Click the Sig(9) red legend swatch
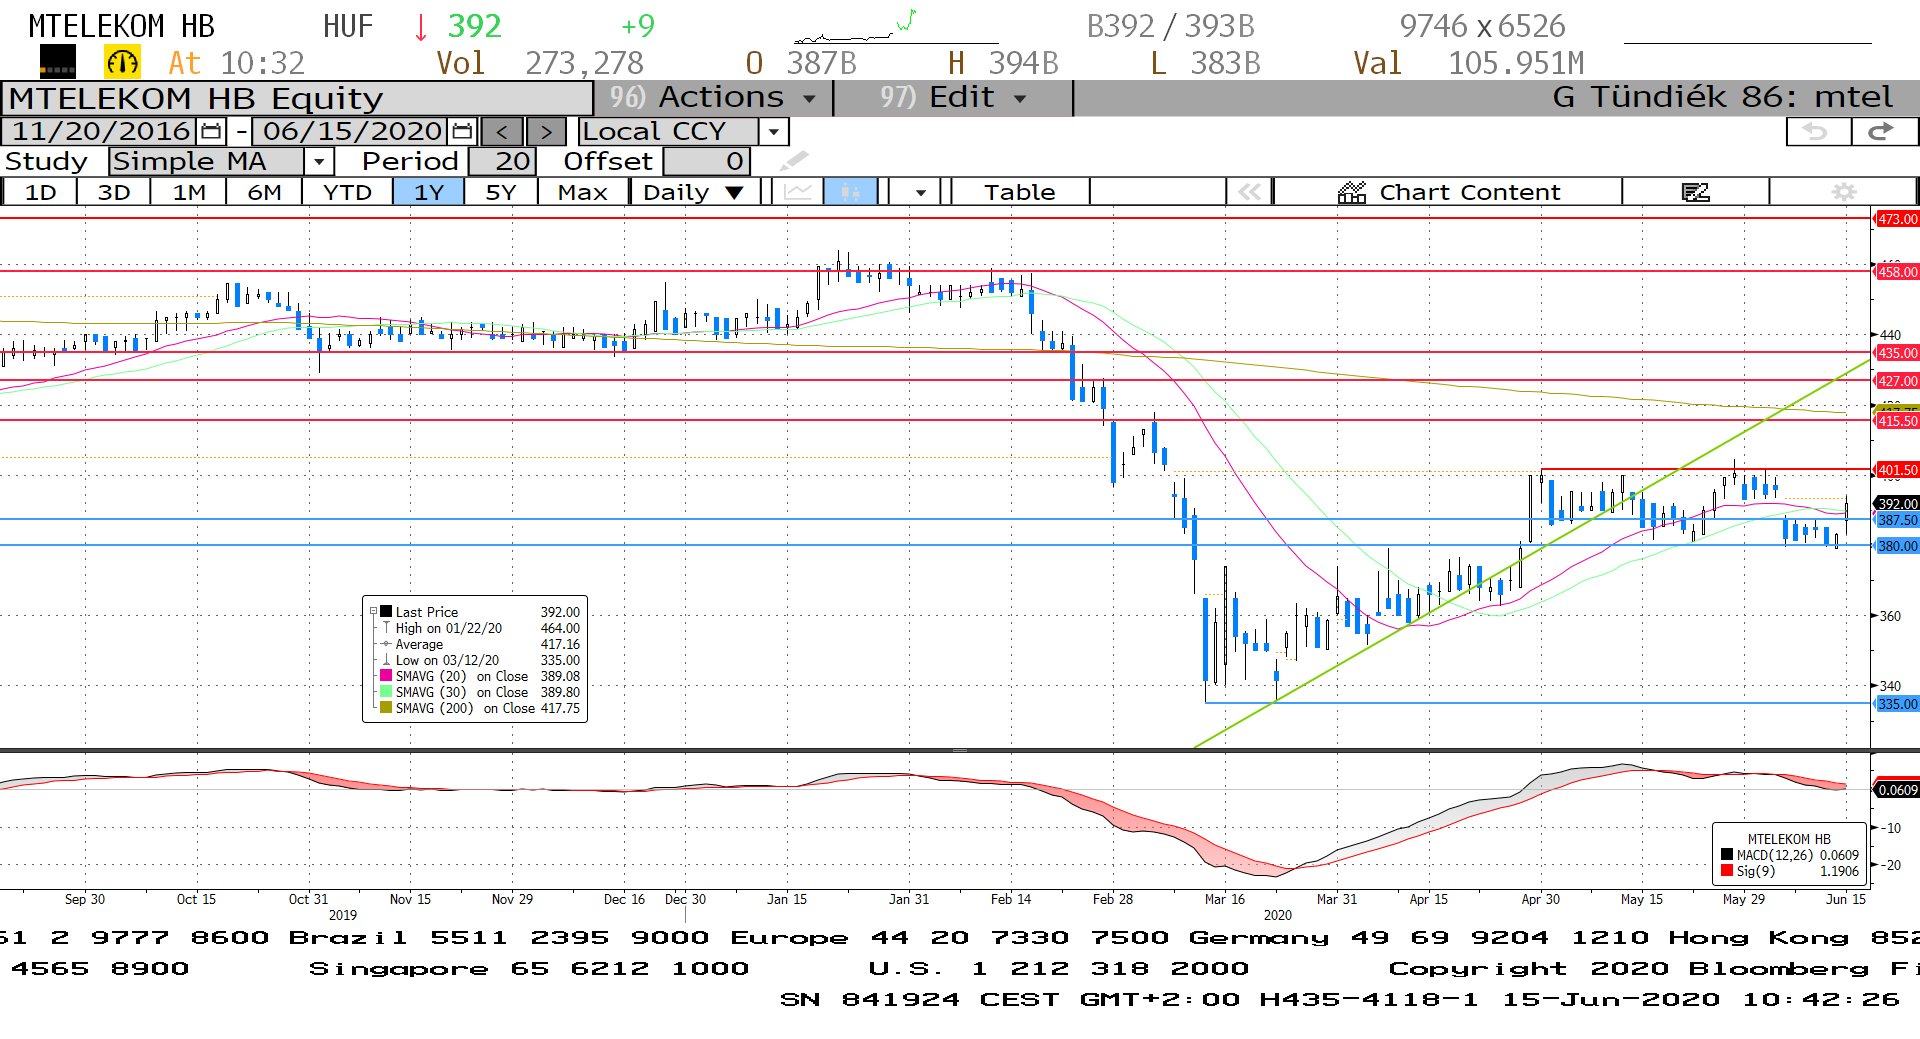Image resolution: width=1920 pixels, height=1039 pixels. point(1727,871)
